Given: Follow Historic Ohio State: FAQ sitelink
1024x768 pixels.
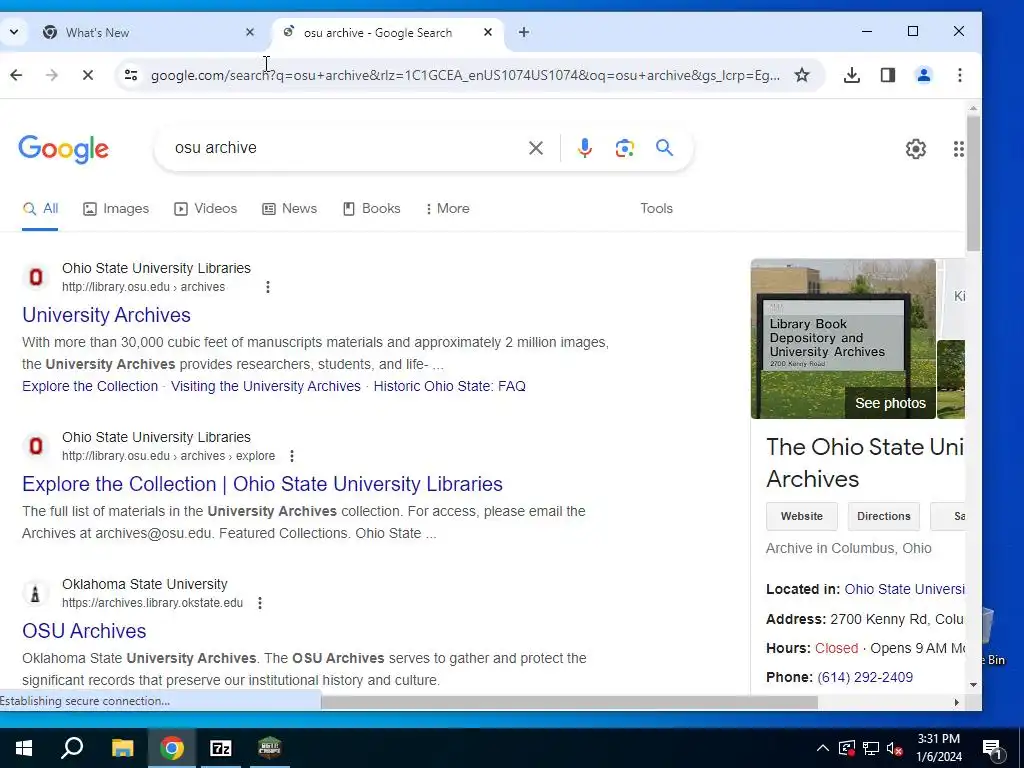Looking at the screenshot, I should coord(449,386).
